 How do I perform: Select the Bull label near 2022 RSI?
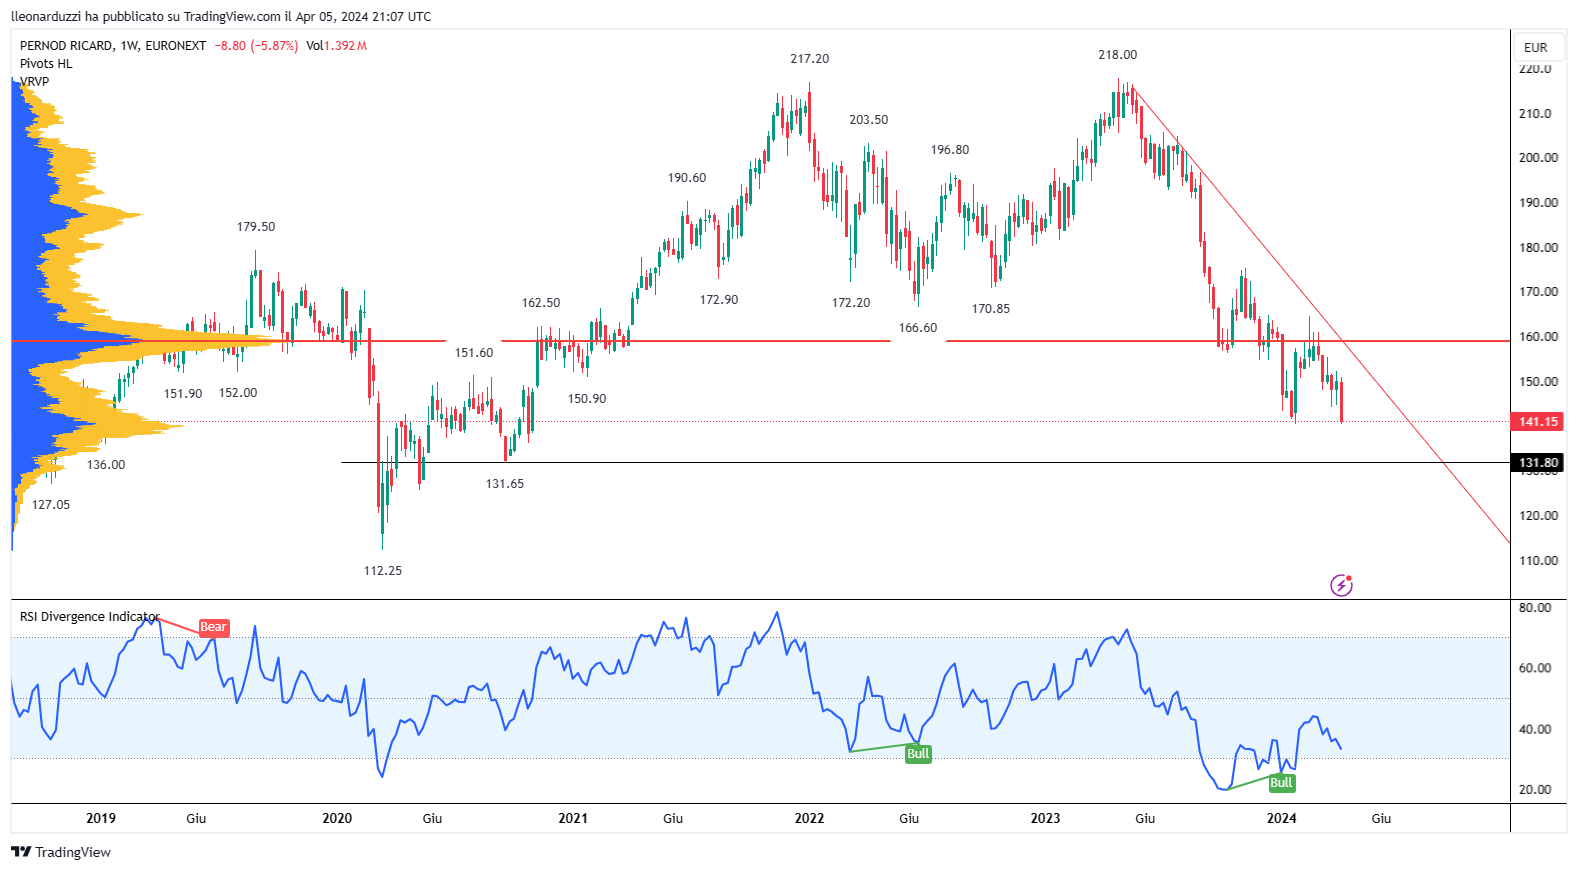(x=918, y=754)
